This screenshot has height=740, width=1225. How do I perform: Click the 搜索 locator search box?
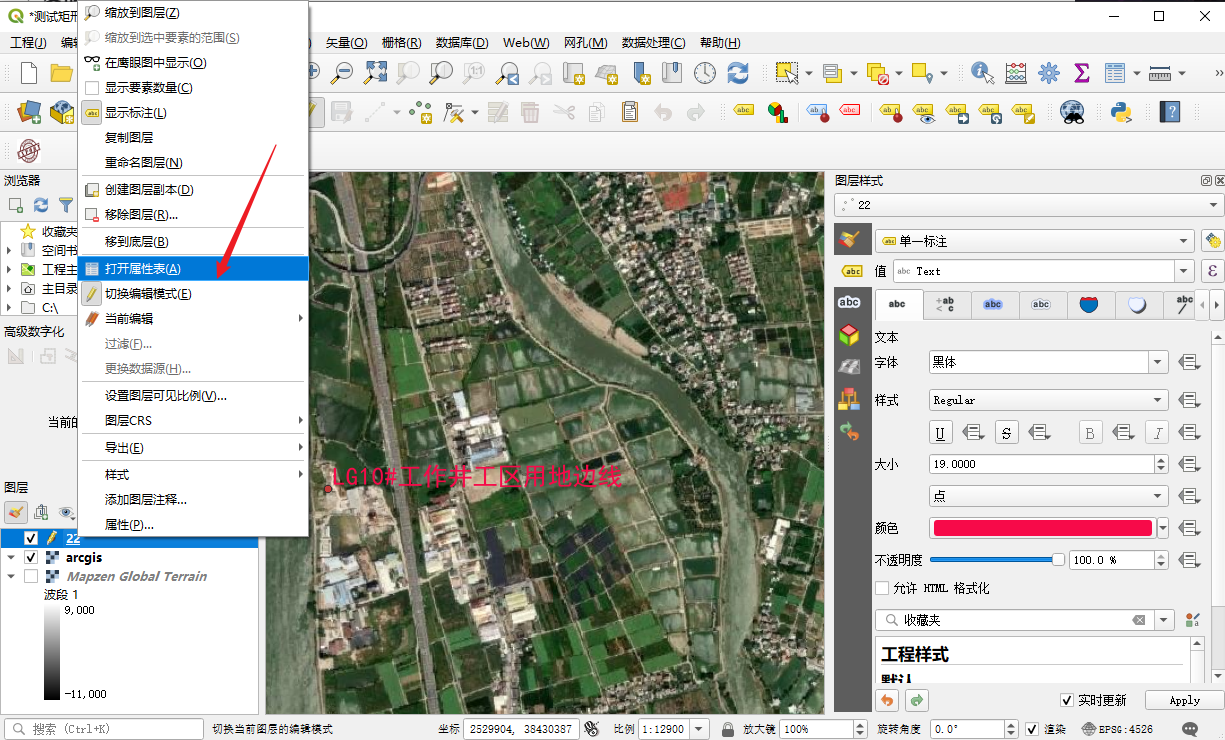pyautogui.click(x=105, y=729)
